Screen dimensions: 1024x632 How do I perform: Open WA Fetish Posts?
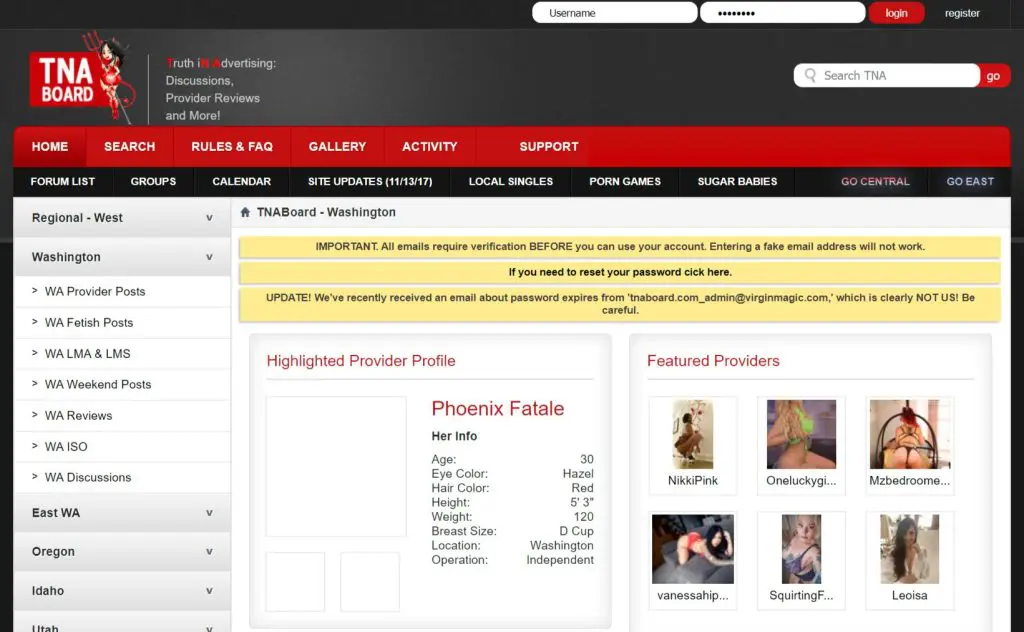(122, 323)
